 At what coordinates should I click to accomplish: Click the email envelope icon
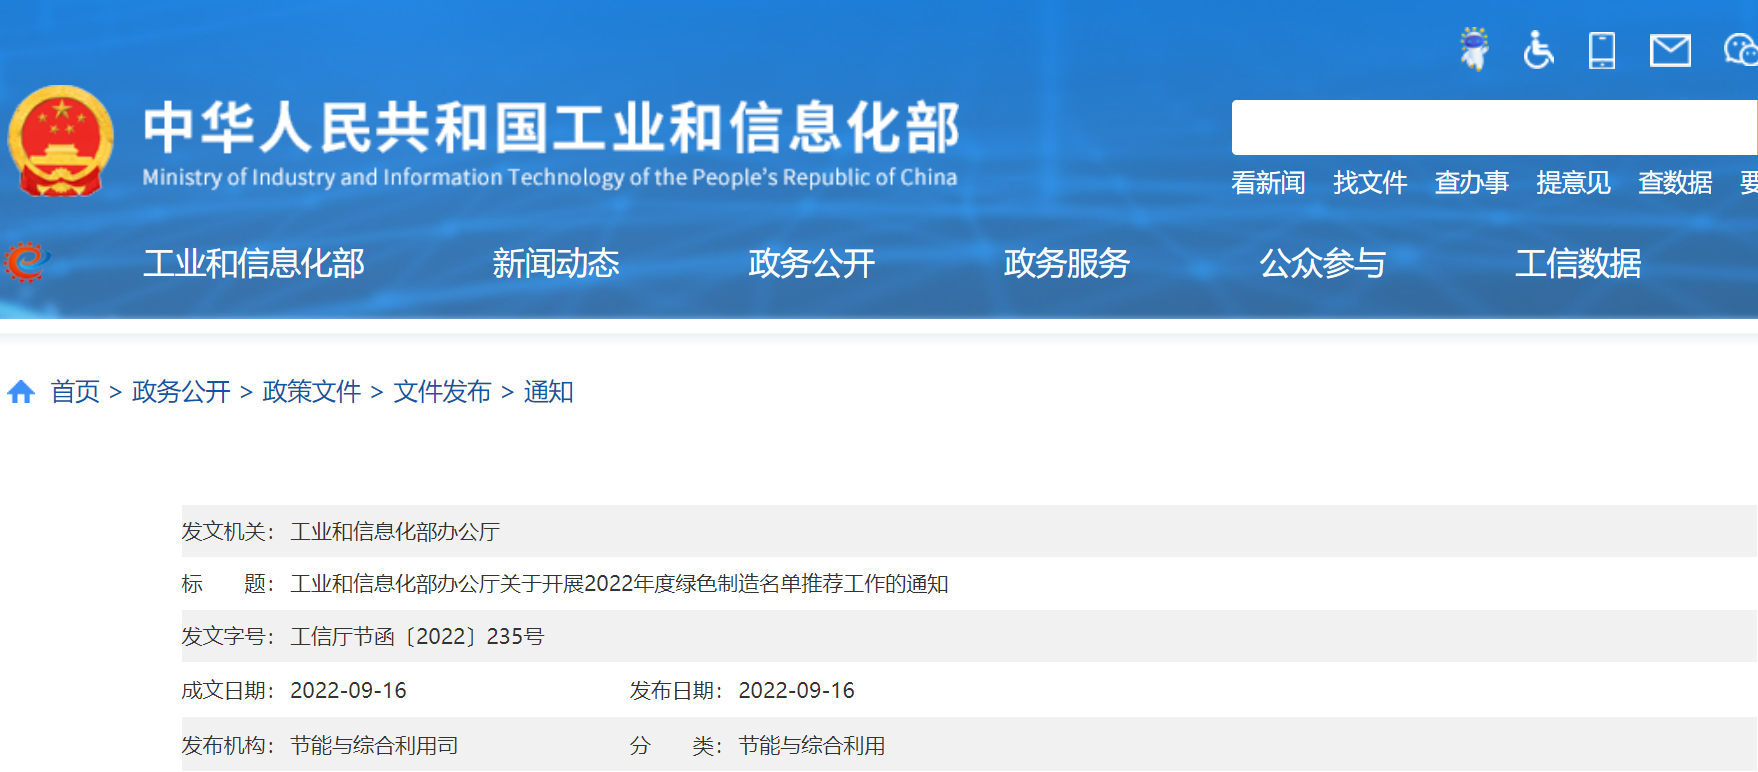(x=1670, y=50)
